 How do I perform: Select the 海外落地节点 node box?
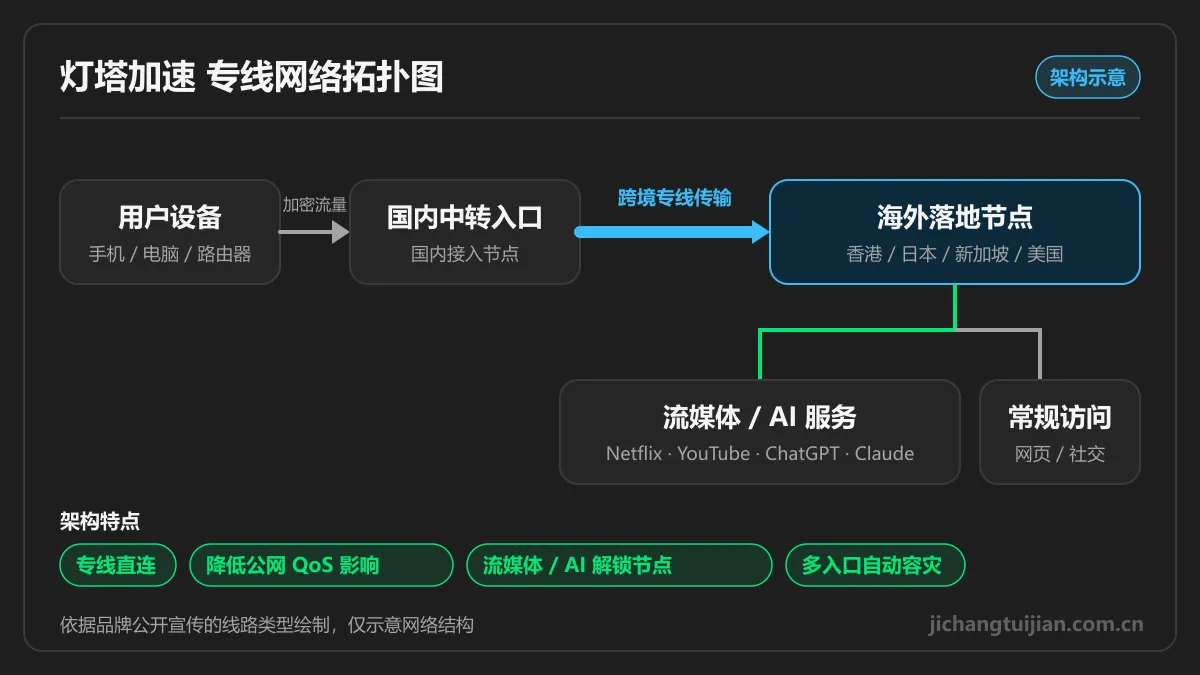(x=955, y=232)
